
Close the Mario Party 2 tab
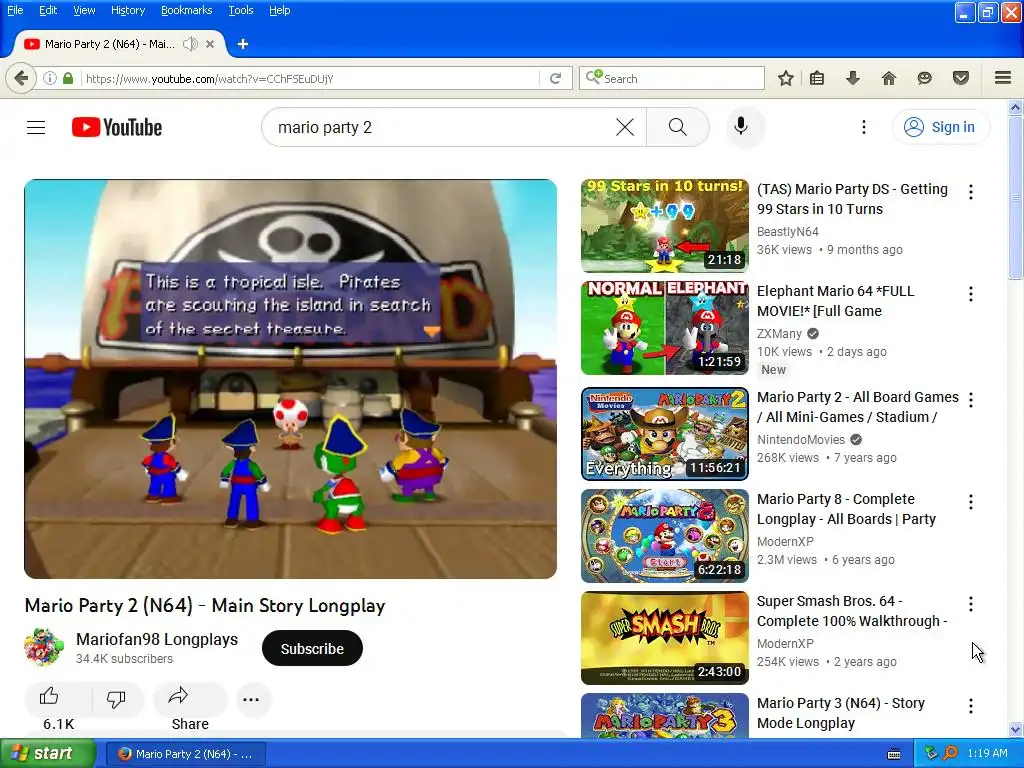tap(210, 44)
